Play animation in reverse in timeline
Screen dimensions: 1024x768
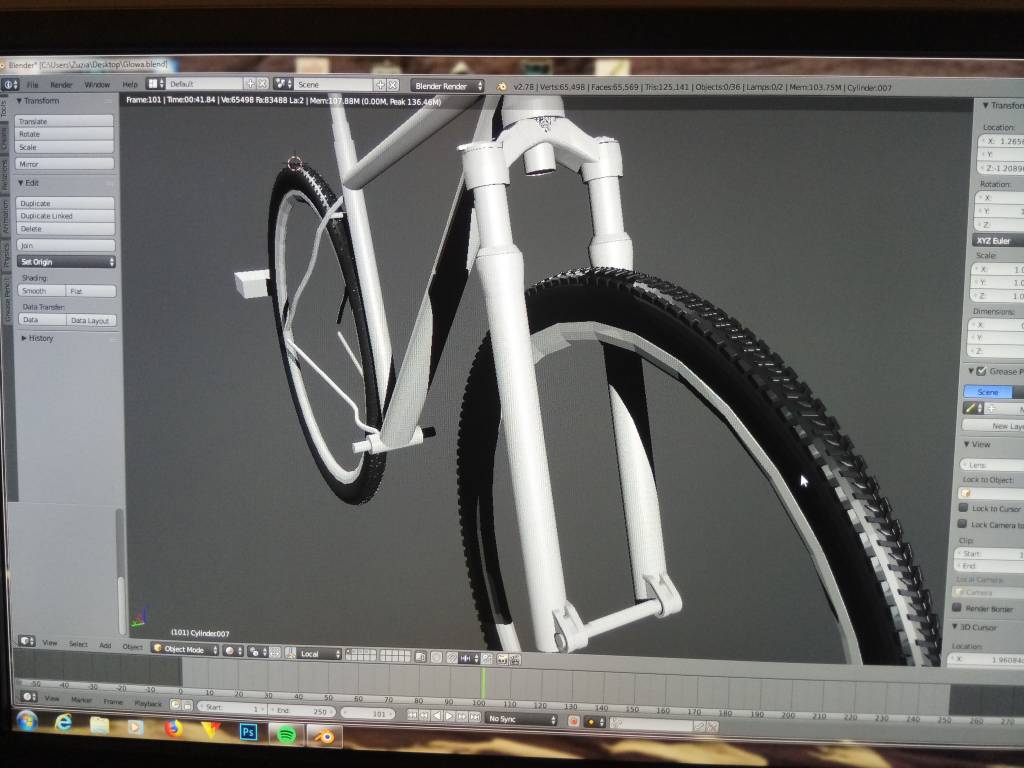[x=437, y=716]
